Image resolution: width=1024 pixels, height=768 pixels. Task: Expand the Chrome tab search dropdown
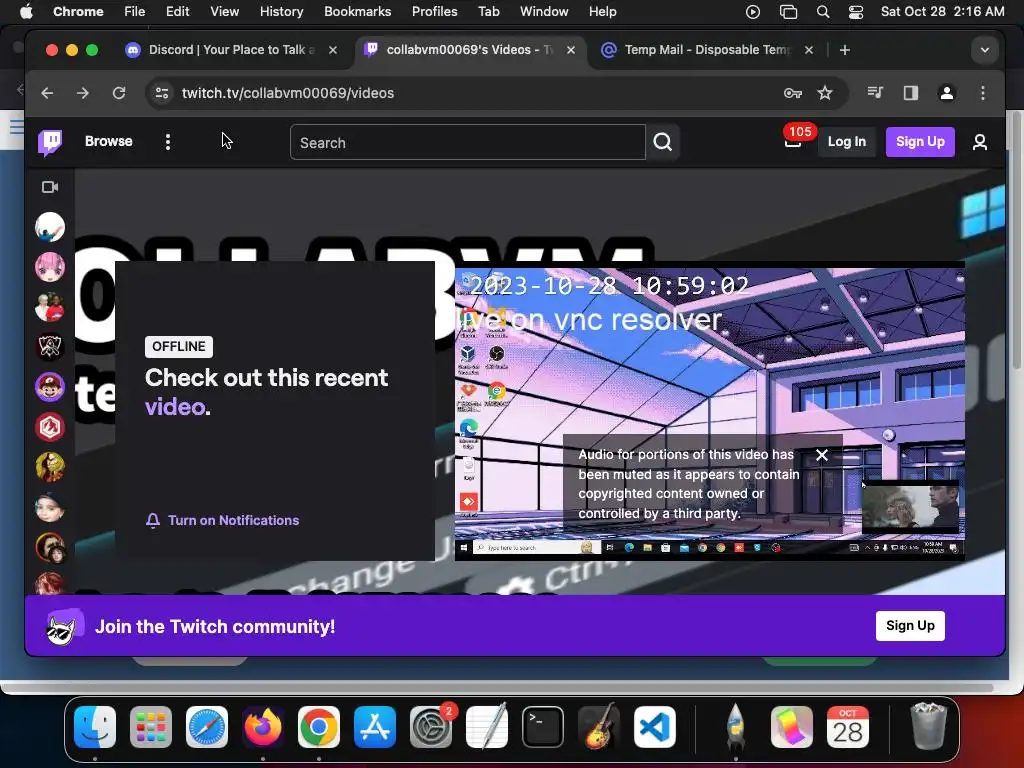(x=984, y=50)
